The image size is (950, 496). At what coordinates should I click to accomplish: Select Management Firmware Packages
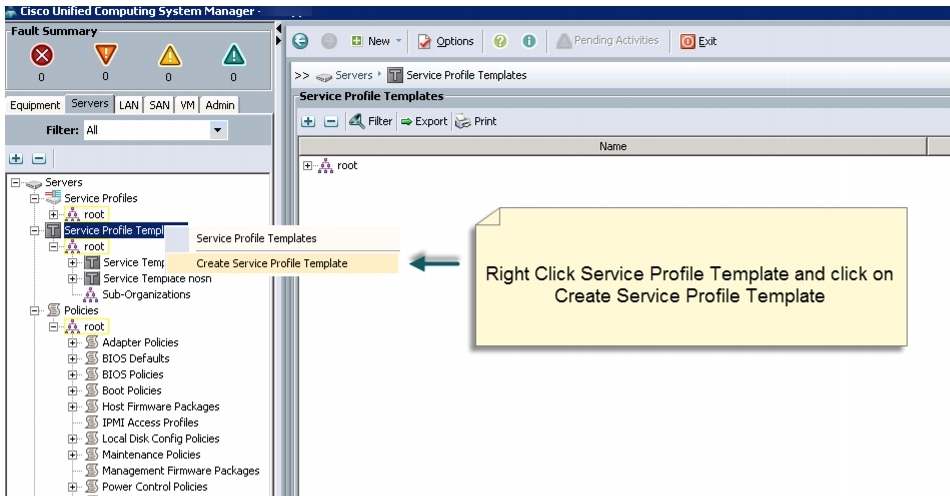pos(181,471)
